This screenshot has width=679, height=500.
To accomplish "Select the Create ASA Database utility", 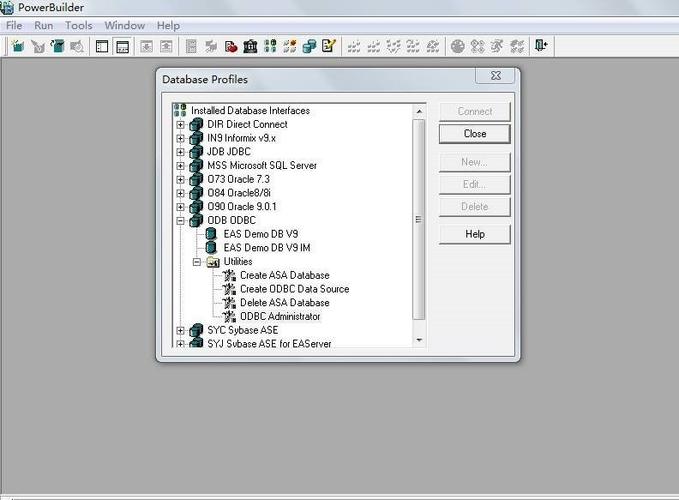I will tap(284, 275).
